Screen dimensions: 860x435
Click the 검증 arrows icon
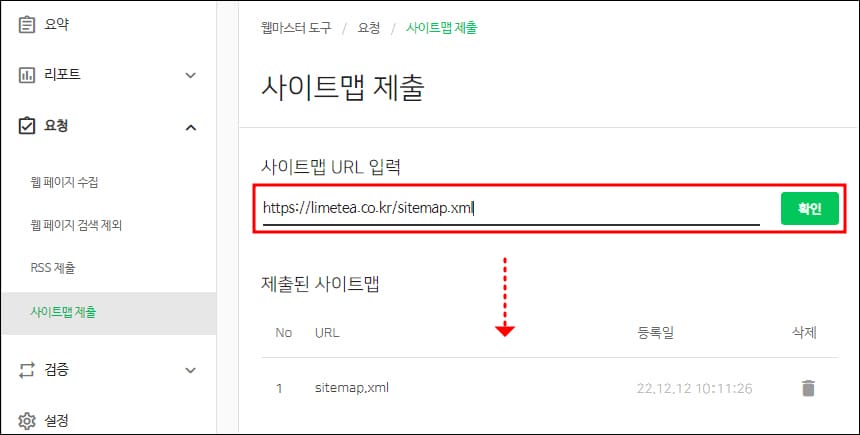pyautogui.click(x=26, y=370)
